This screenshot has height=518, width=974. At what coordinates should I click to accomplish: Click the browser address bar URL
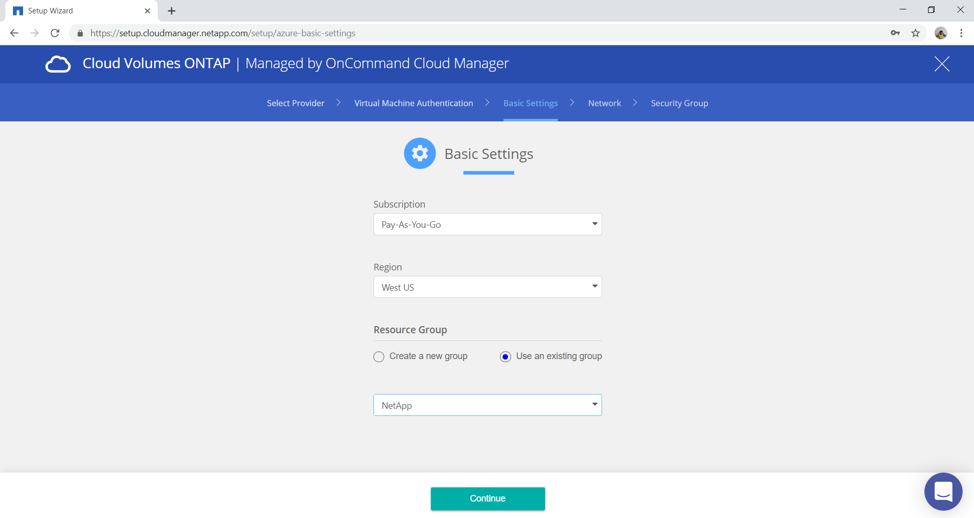click(x=222, y=33)
